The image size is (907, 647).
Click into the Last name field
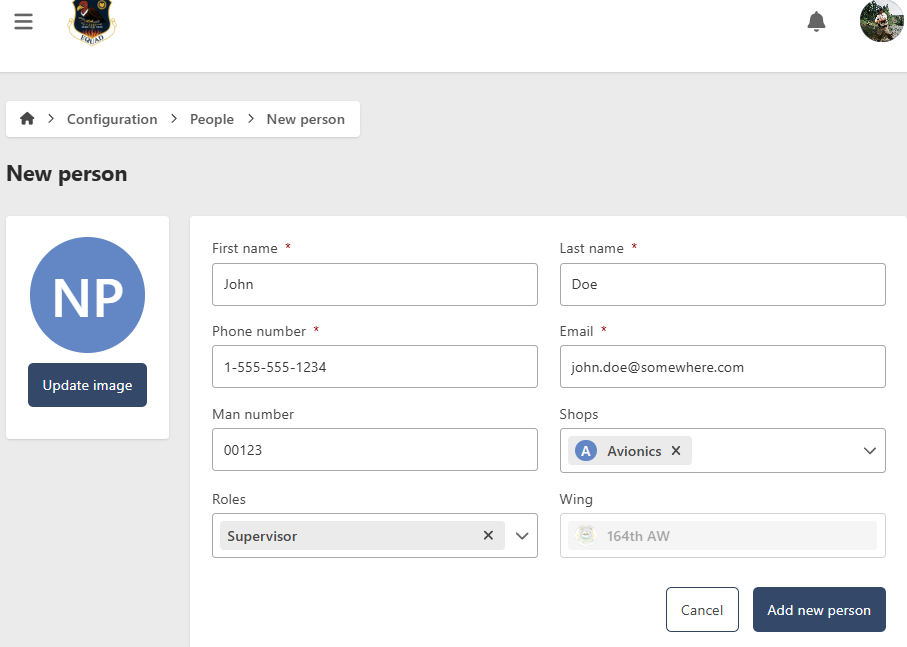tap(722, 284)
